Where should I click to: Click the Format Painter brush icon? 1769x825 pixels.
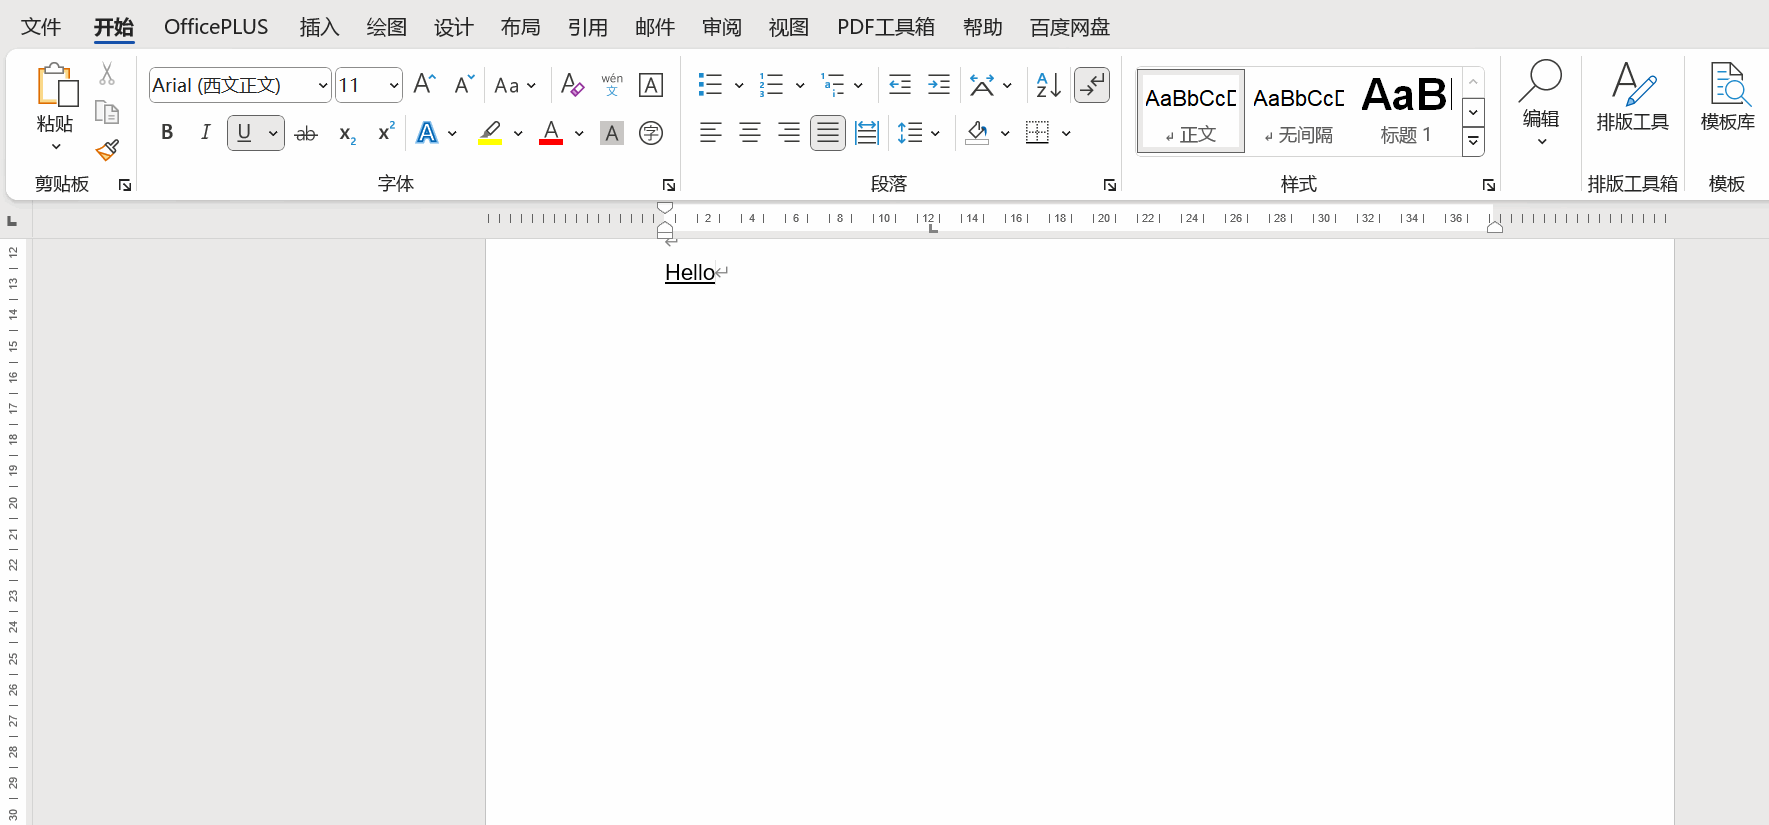tap(107, 150)
